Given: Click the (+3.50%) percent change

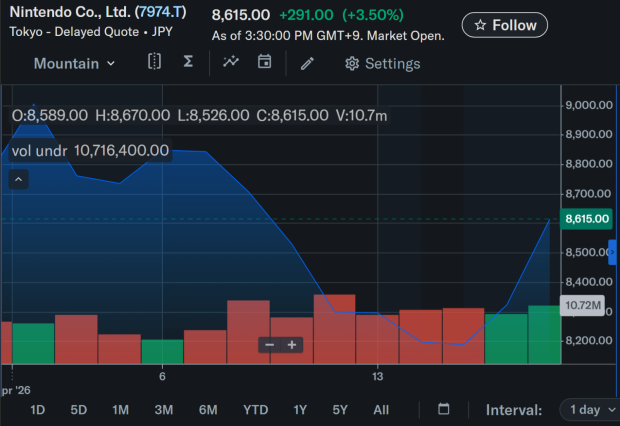Looking at the screenshot, I should tap(373, 15).
